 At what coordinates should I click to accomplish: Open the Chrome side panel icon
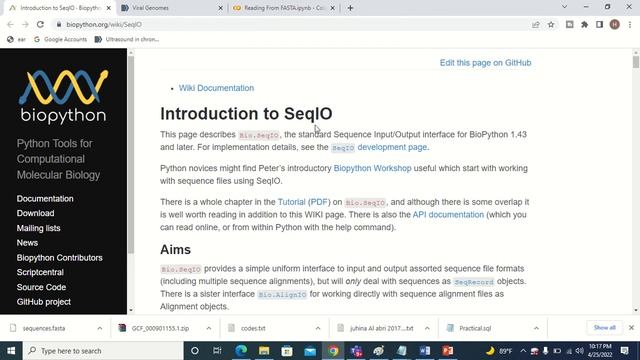pos(599,24)
